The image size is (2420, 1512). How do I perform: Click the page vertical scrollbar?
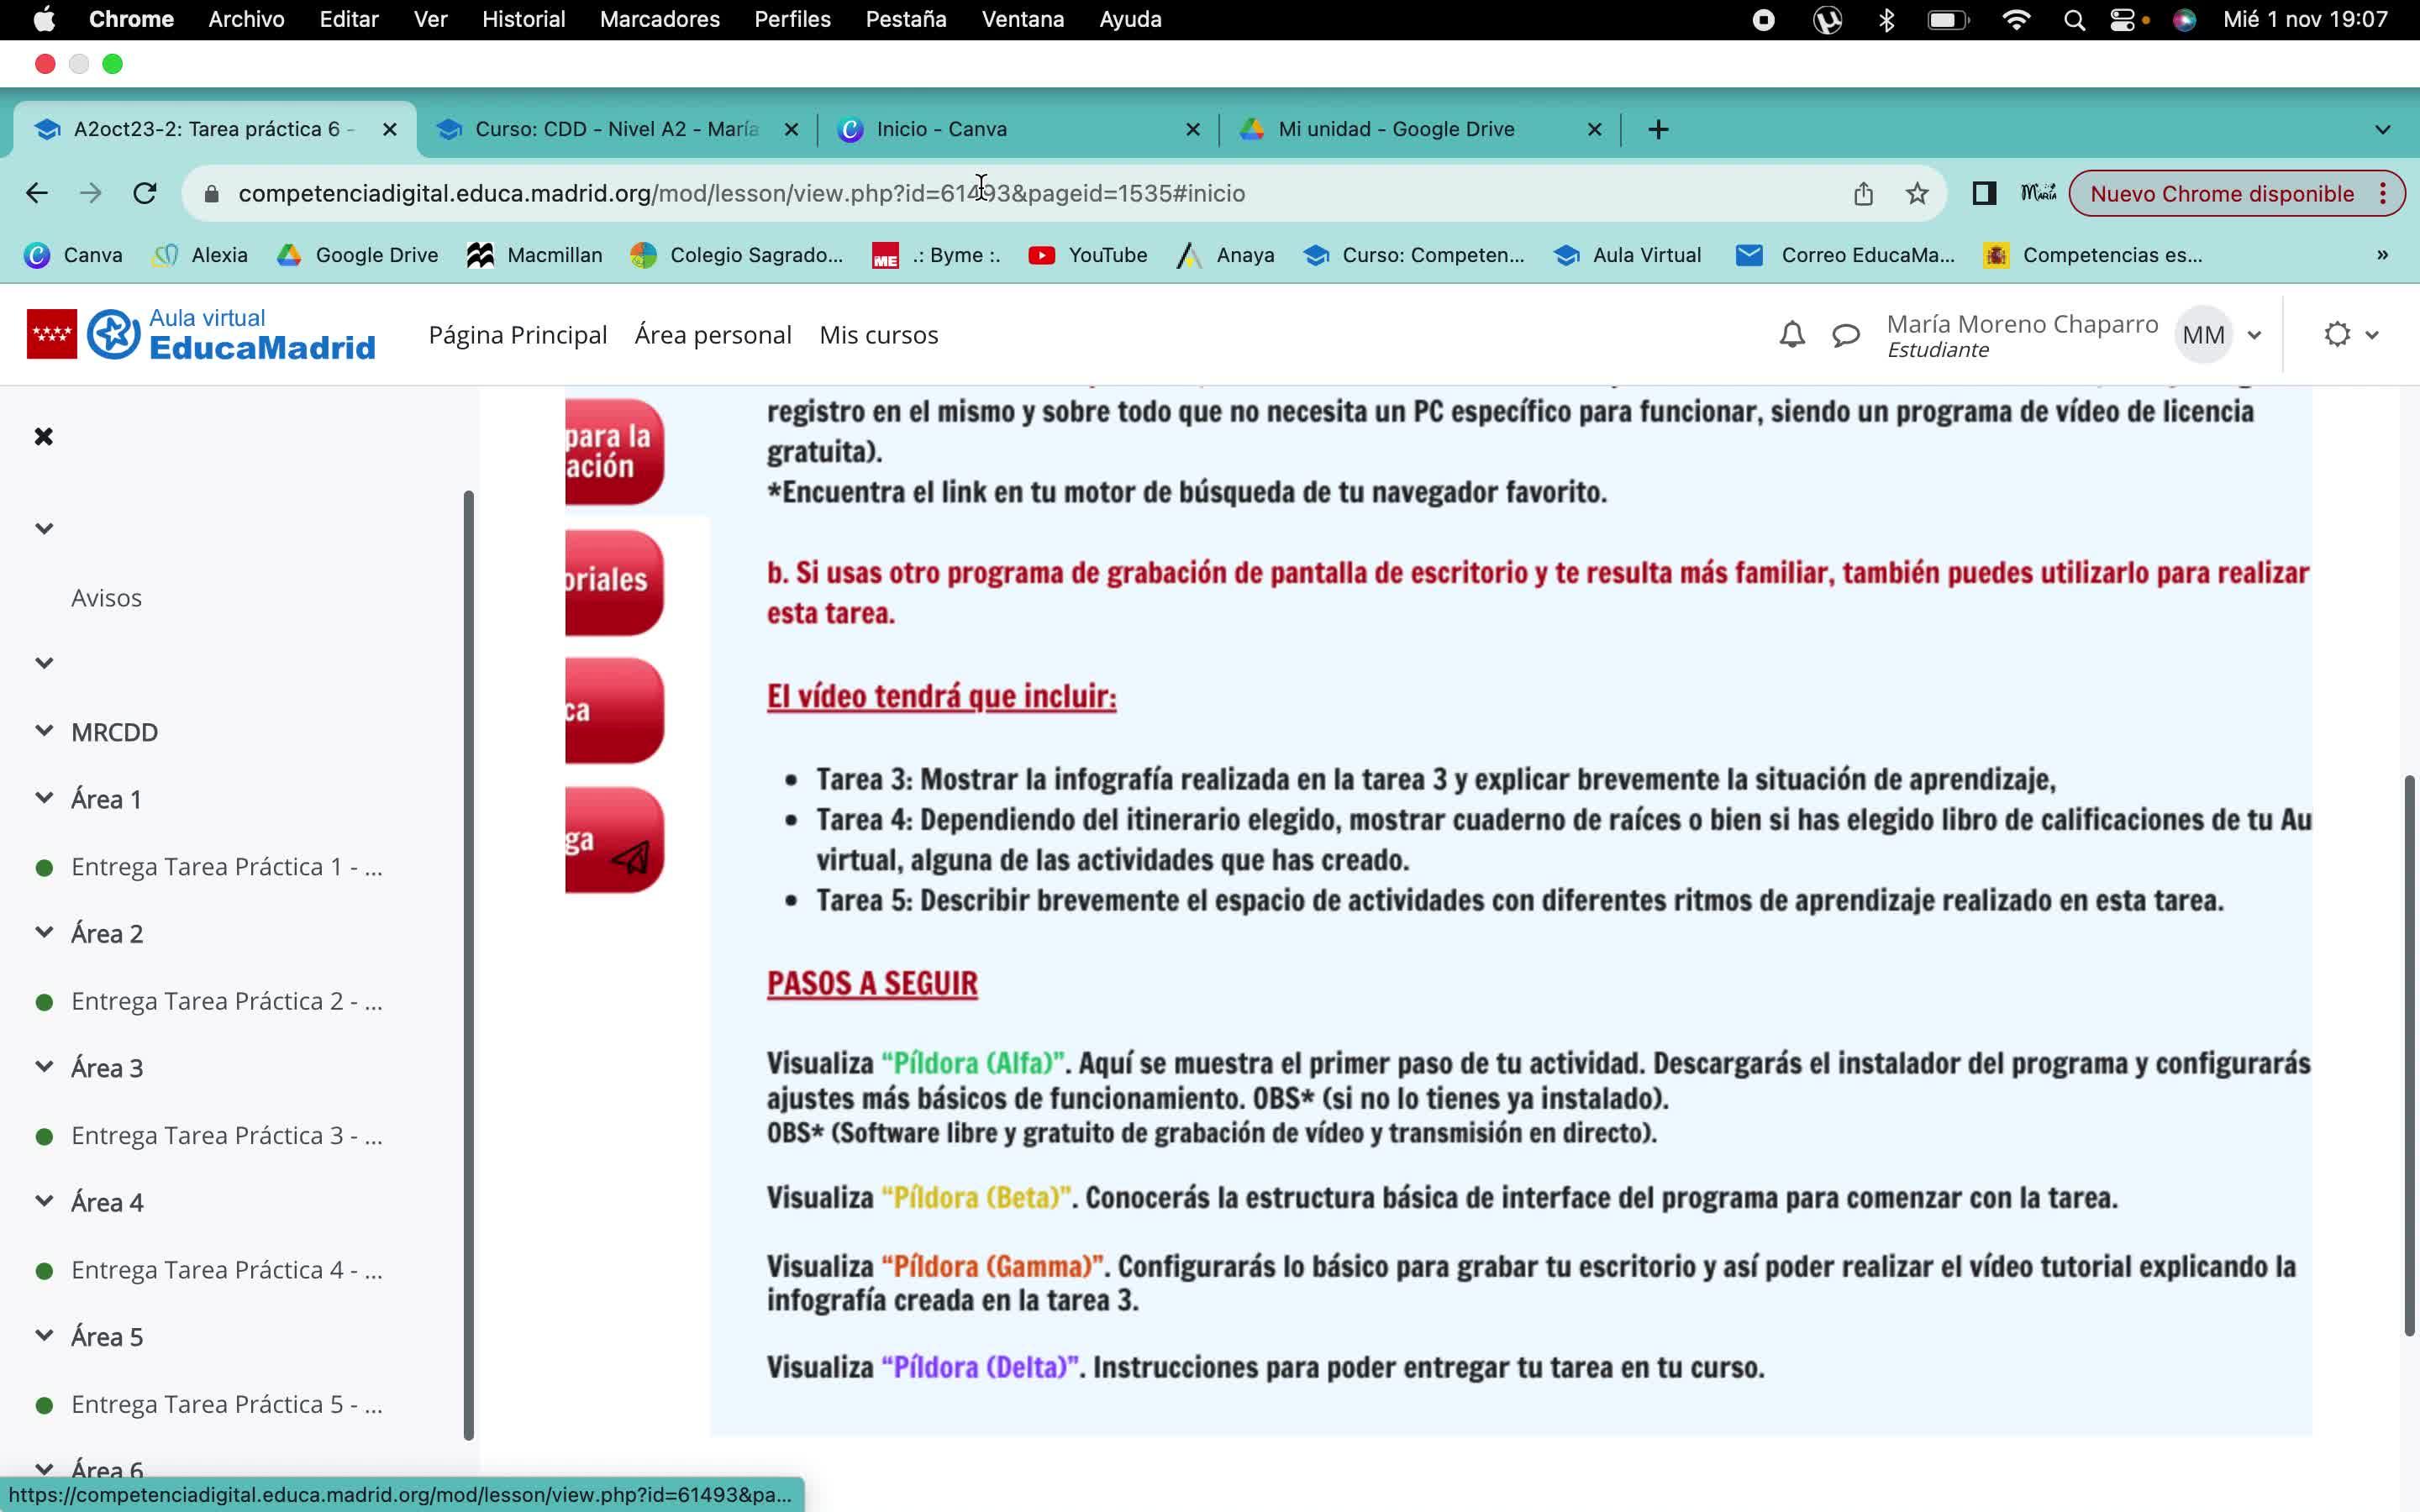click(x=2408, y=1055)
